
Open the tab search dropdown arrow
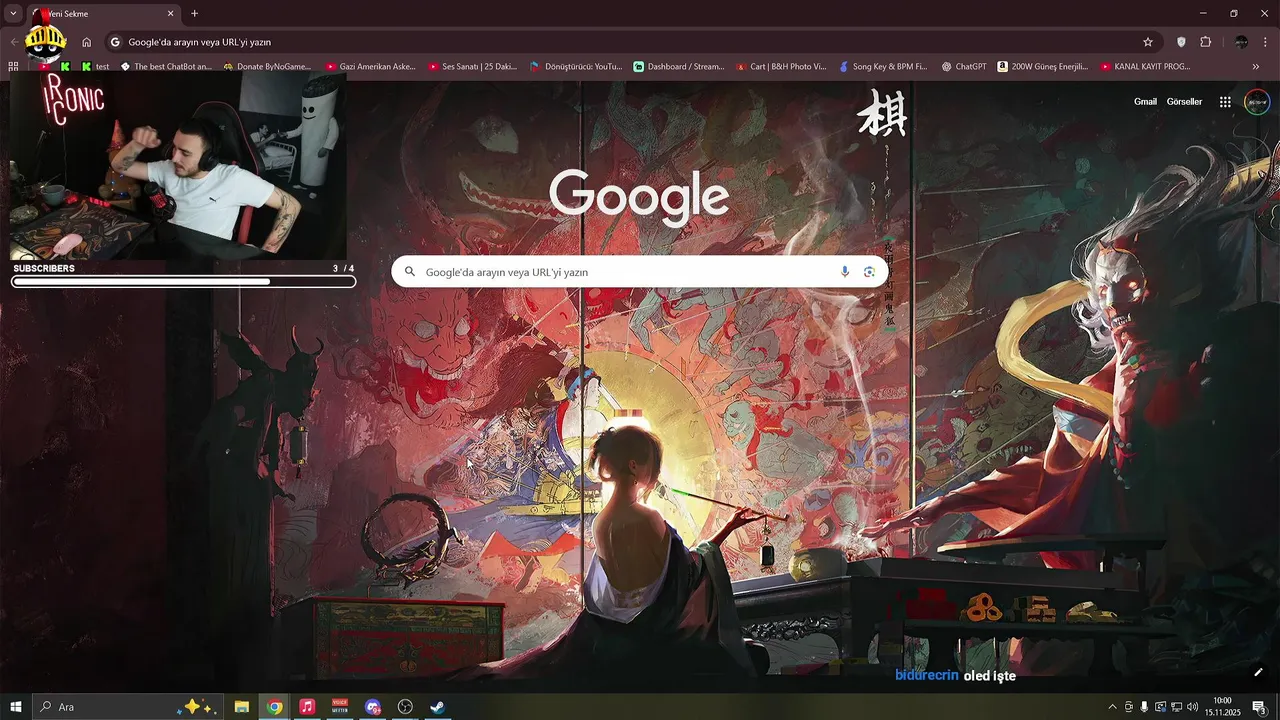pos(13,14)
